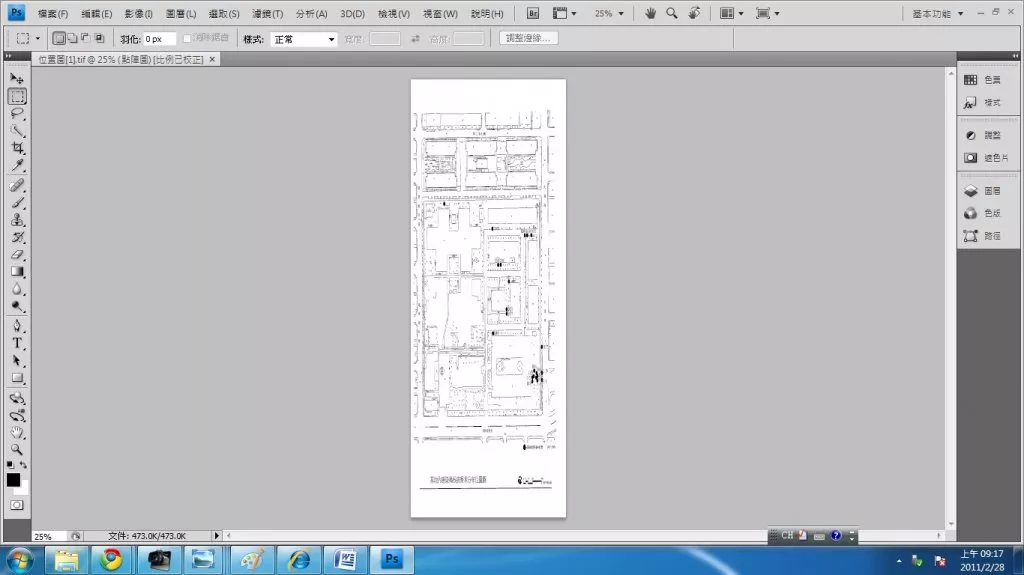Click the Hand icon in application bar
This screenshot has height=575, width=1024.
[650, 13]
